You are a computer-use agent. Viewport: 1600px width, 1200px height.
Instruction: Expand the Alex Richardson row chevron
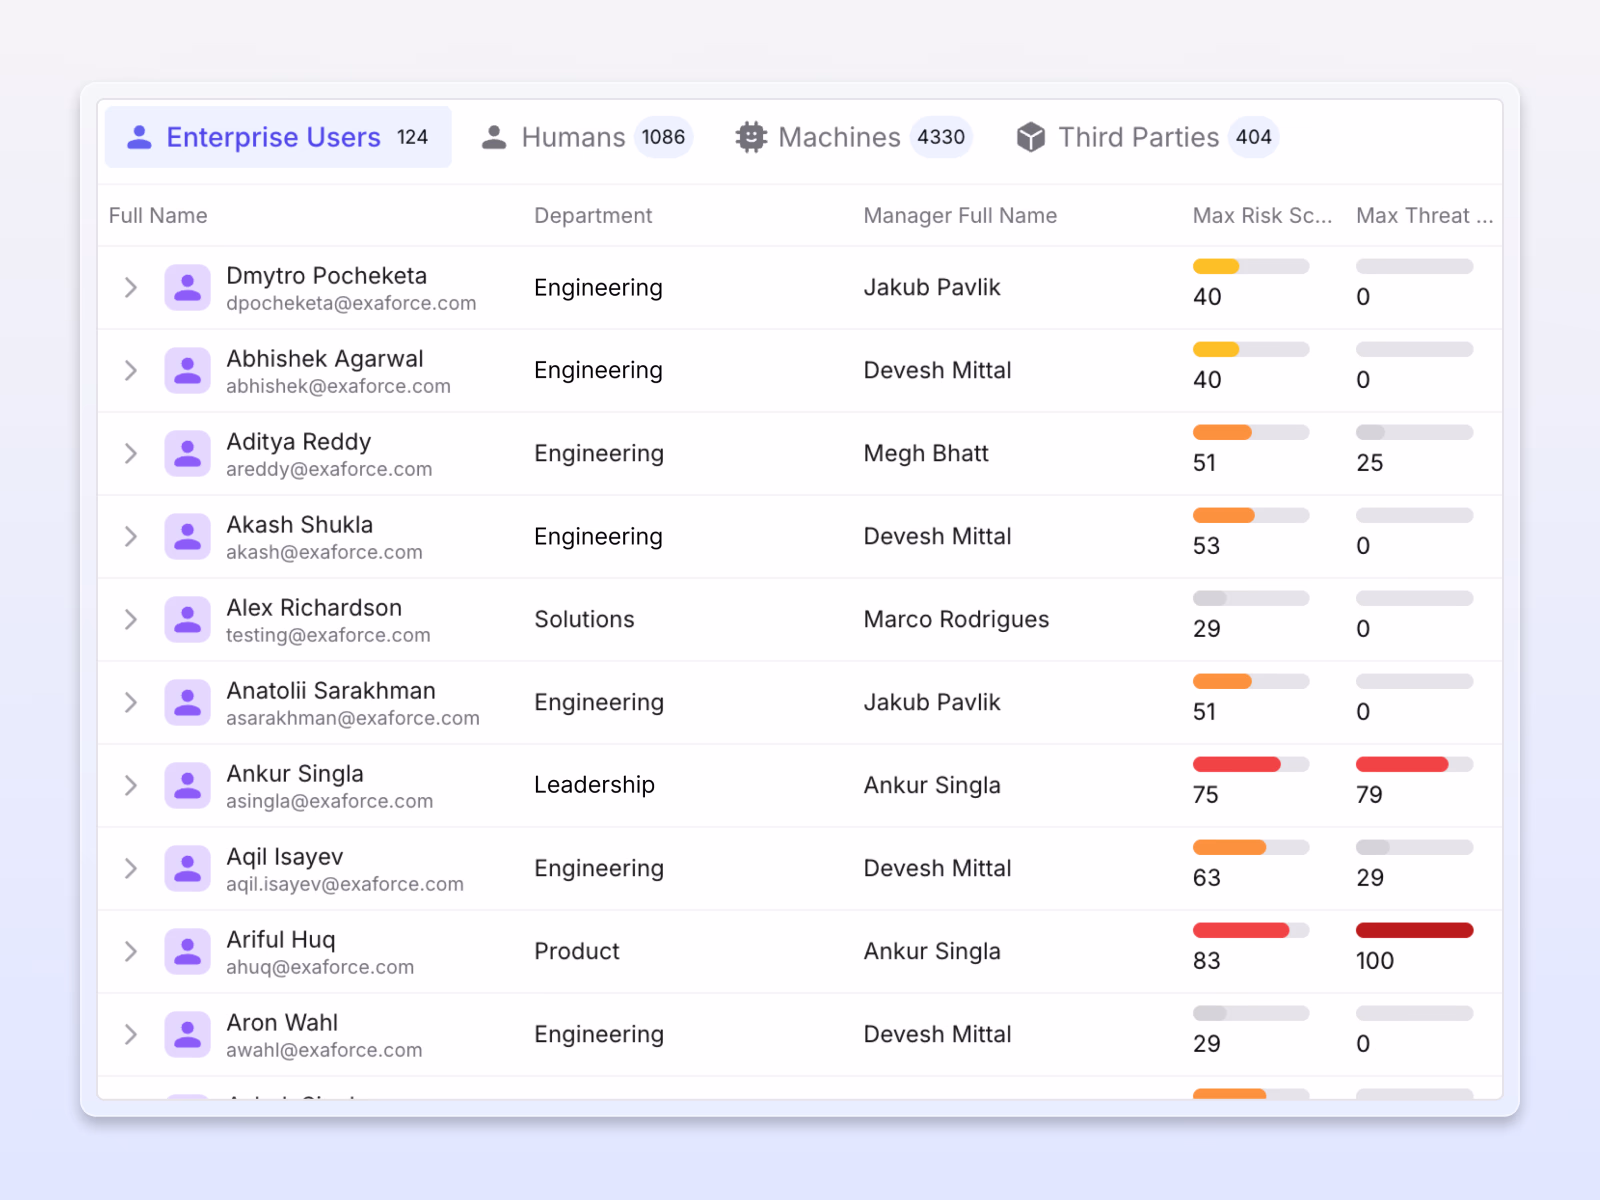coord(130,619)
